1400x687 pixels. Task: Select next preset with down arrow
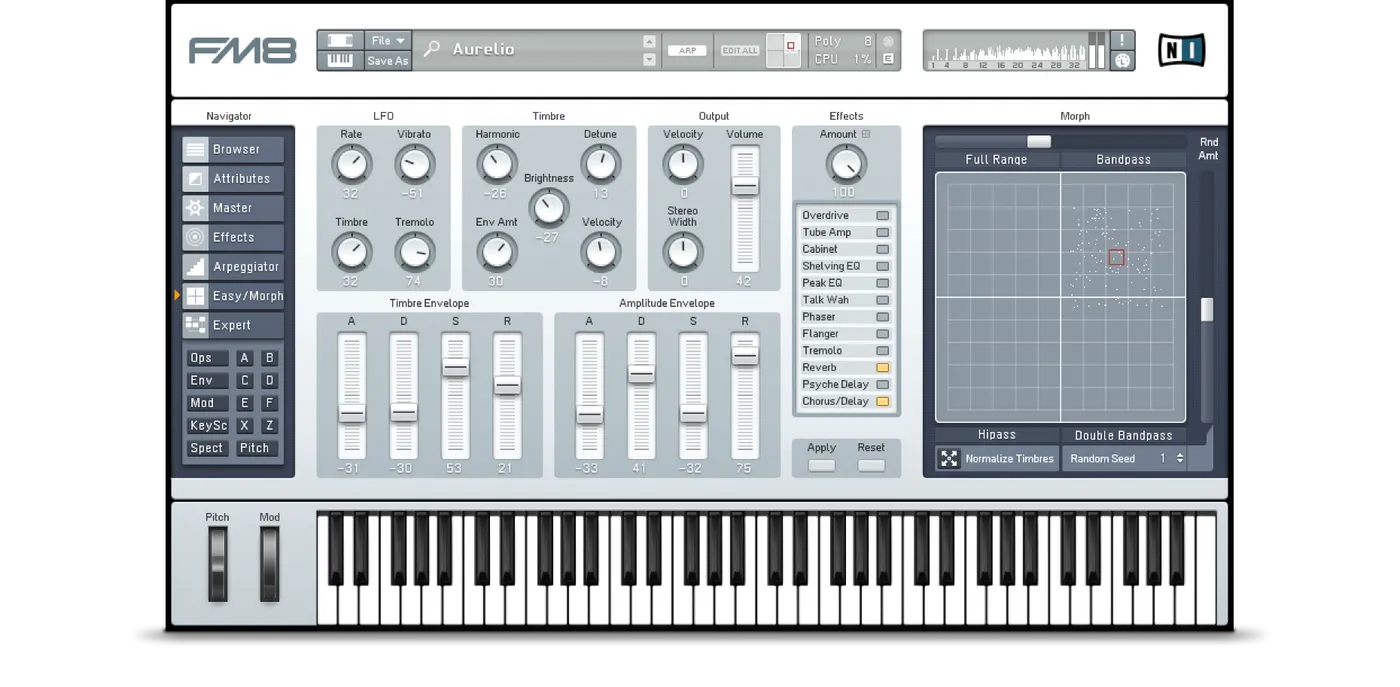[649, 60]
